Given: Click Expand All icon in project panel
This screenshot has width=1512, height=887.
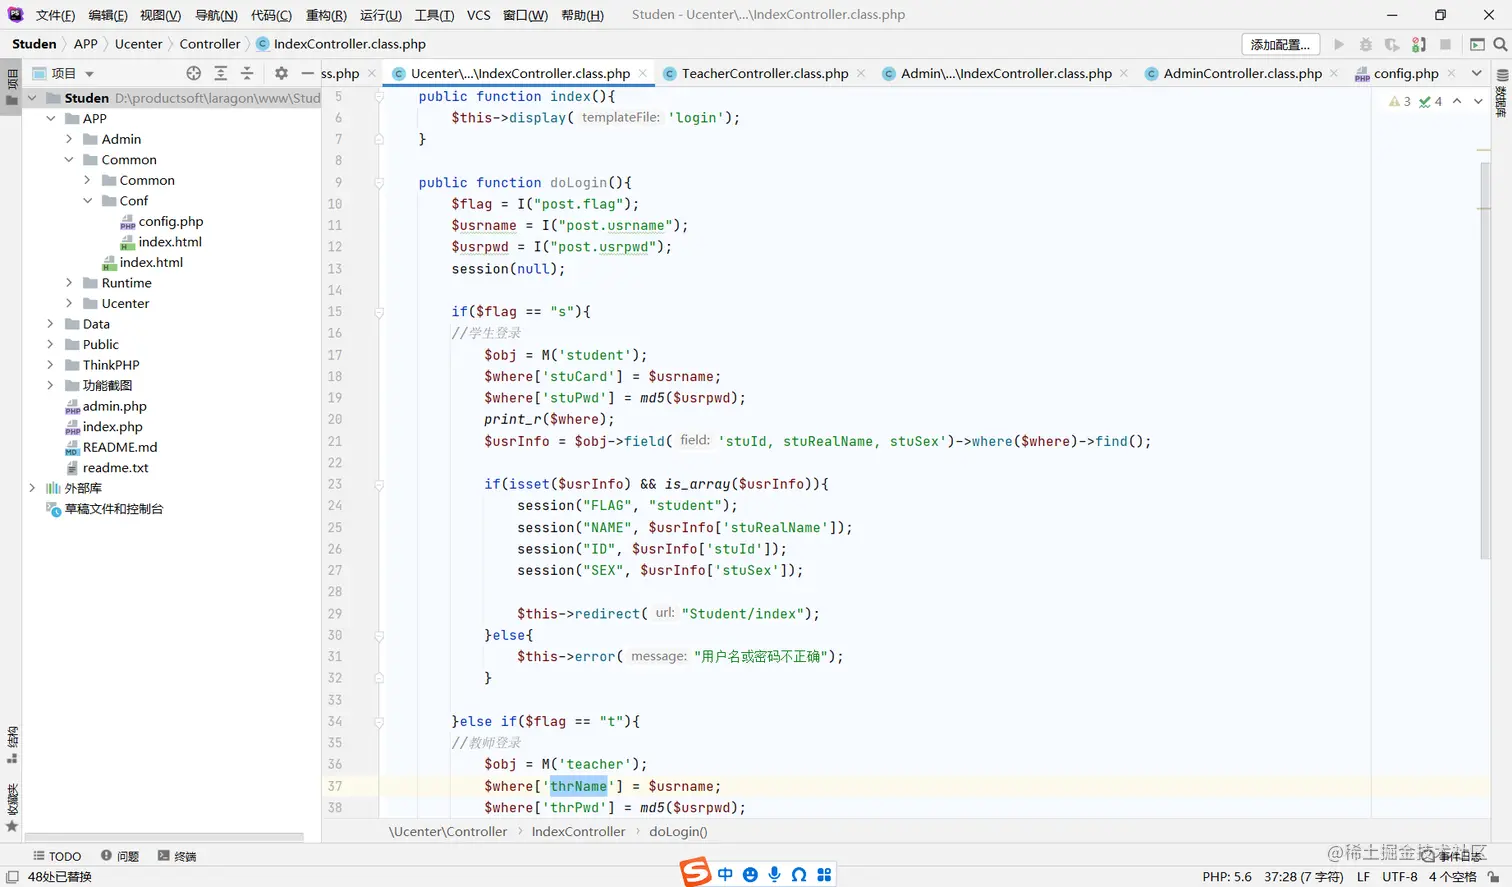Looking at the screenshot, I should pos(221,73).
